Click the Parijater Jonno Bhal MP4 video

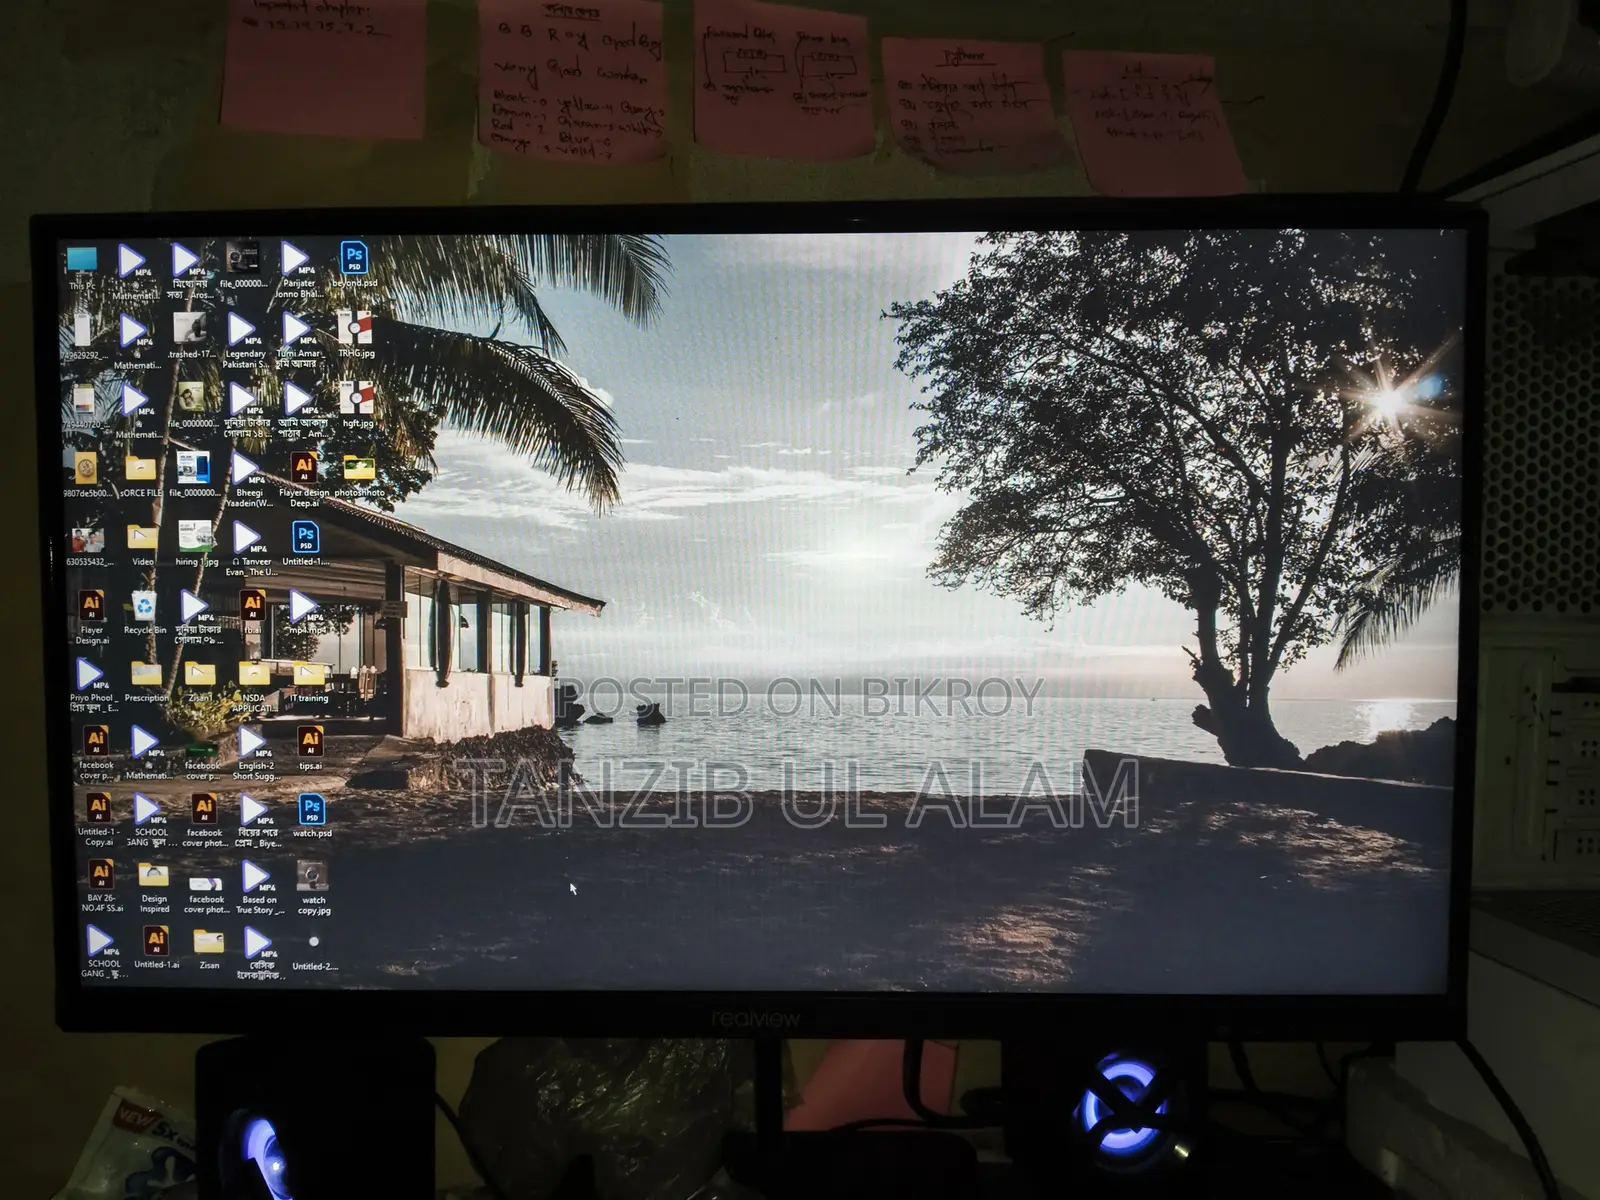[x=298, y=270]
